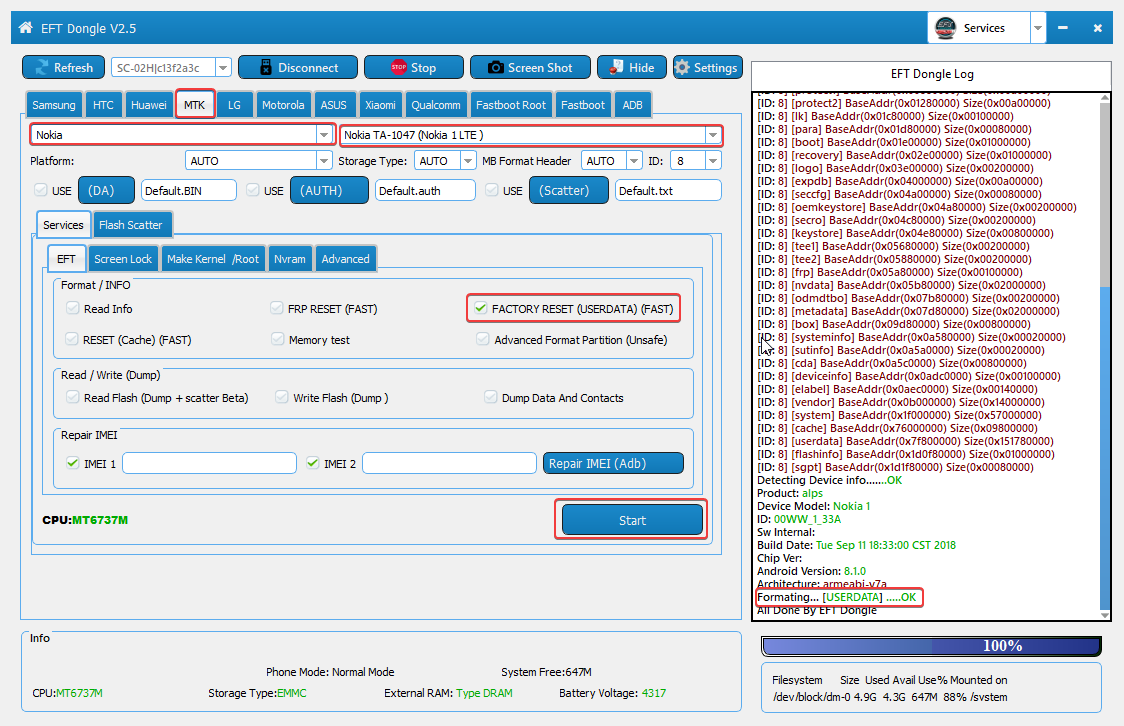
Task: Tick the Write Flash (Dump) checkbox
Action: 282,397
